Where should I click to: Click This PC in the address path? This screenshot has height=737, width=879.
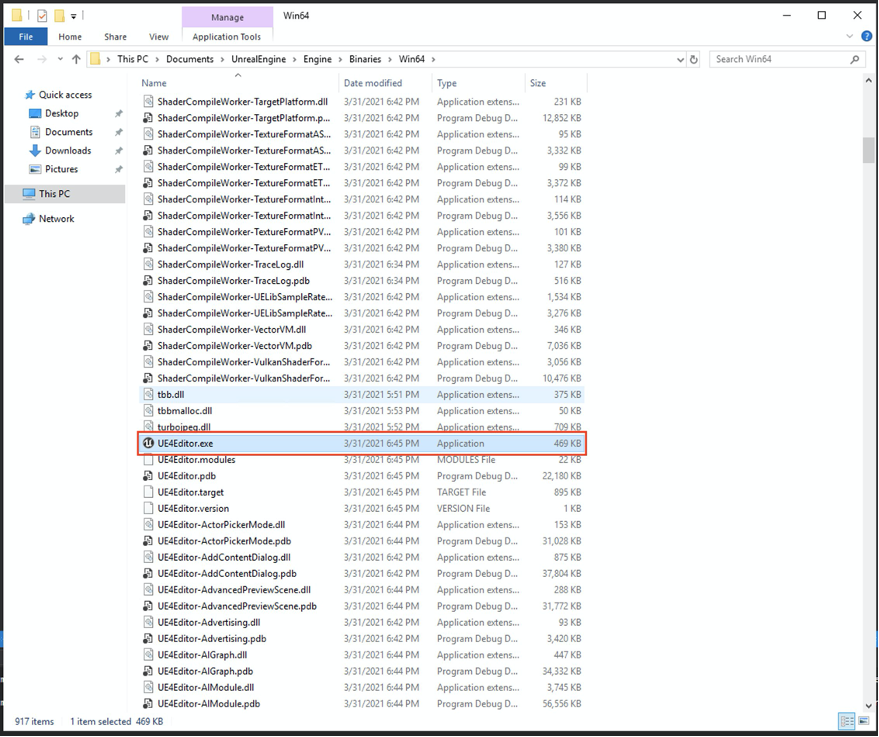(x=133, y=59)
